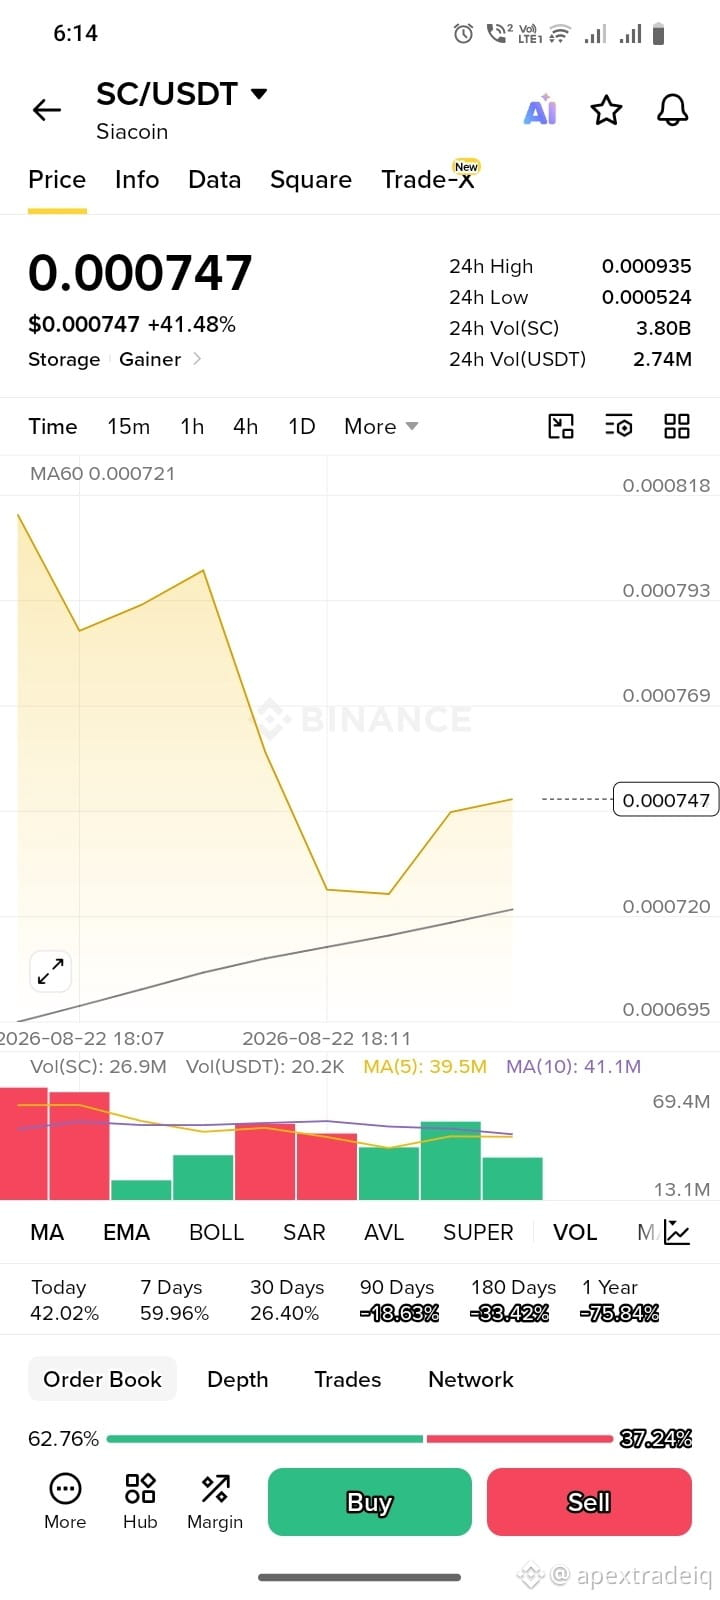Tap the MA(5): 39.5M volume label
Viewport: 720px width, 1600px height.
[425, 1067]
